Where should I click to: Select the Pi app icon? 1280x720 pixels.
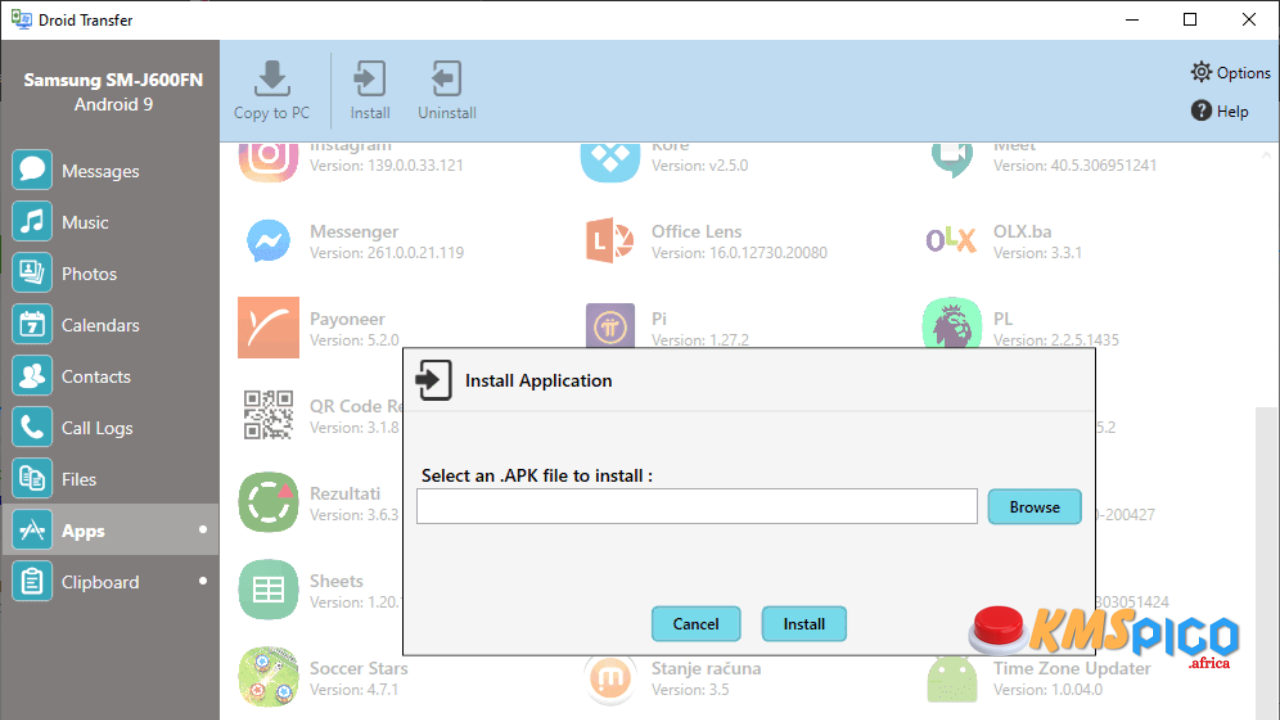[x=610, y=326]
